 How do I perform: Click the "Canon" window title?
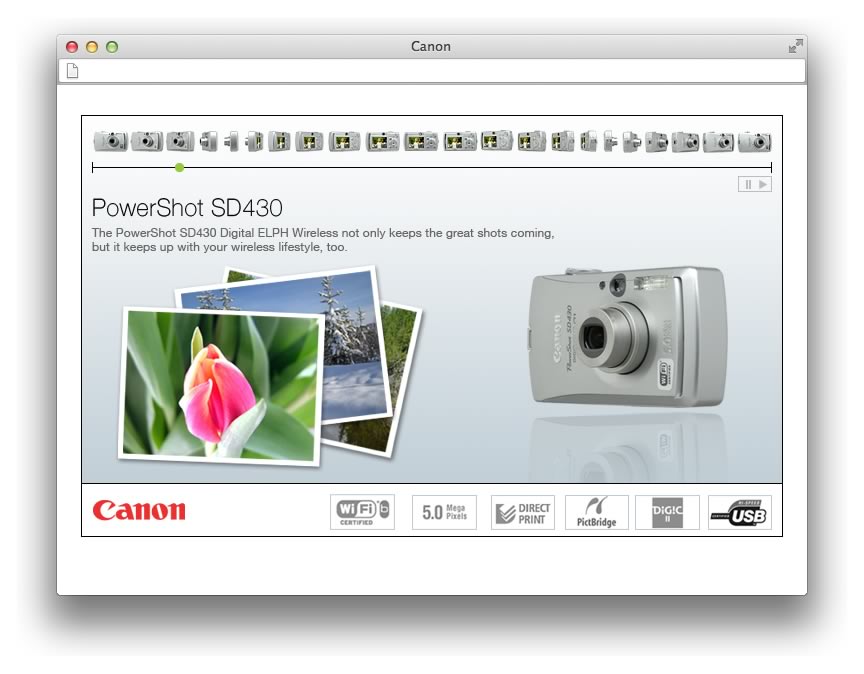[431, 46]
